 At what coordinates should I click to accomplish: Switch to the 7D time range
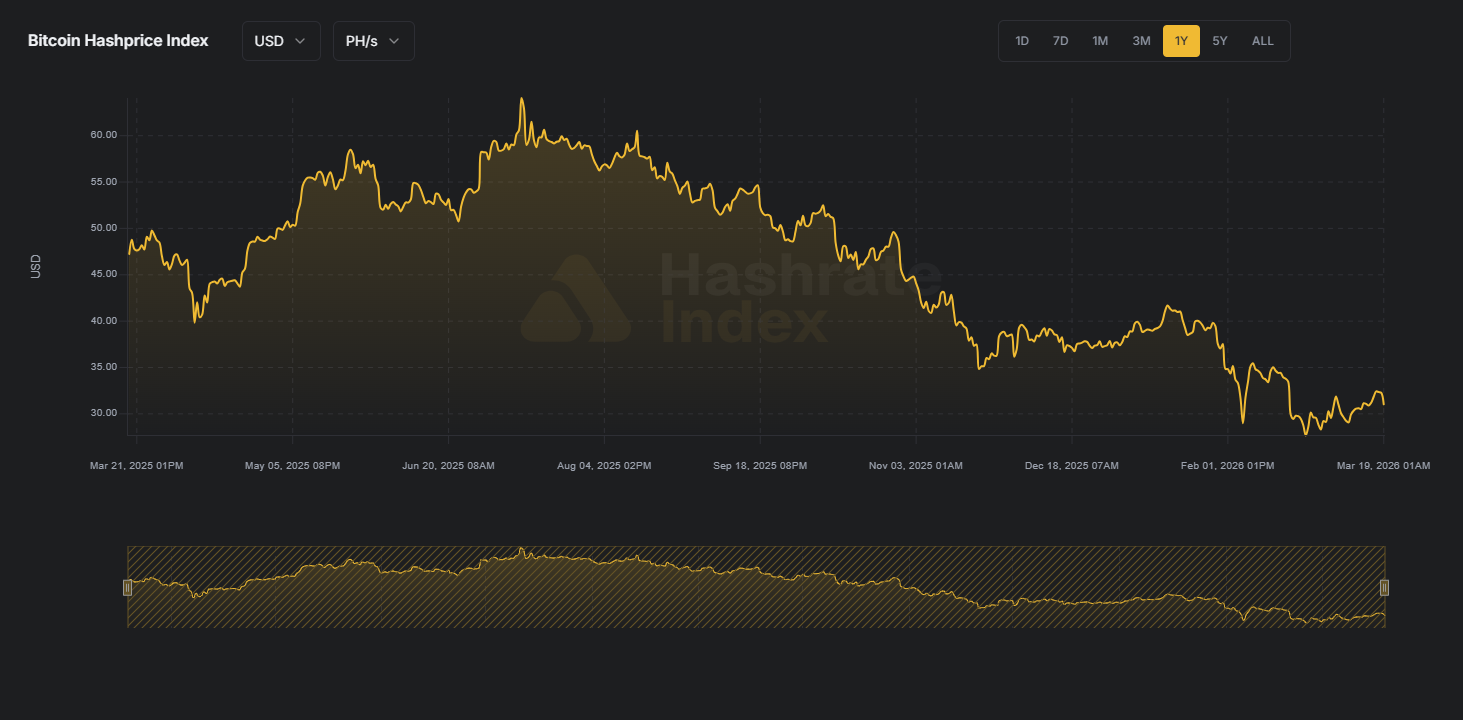pos(1060,41)
